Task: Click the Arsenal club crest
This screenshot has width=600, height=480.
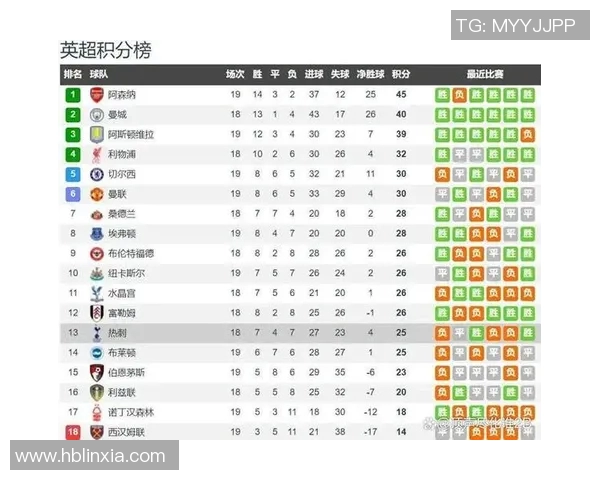Action: point(97,95)
